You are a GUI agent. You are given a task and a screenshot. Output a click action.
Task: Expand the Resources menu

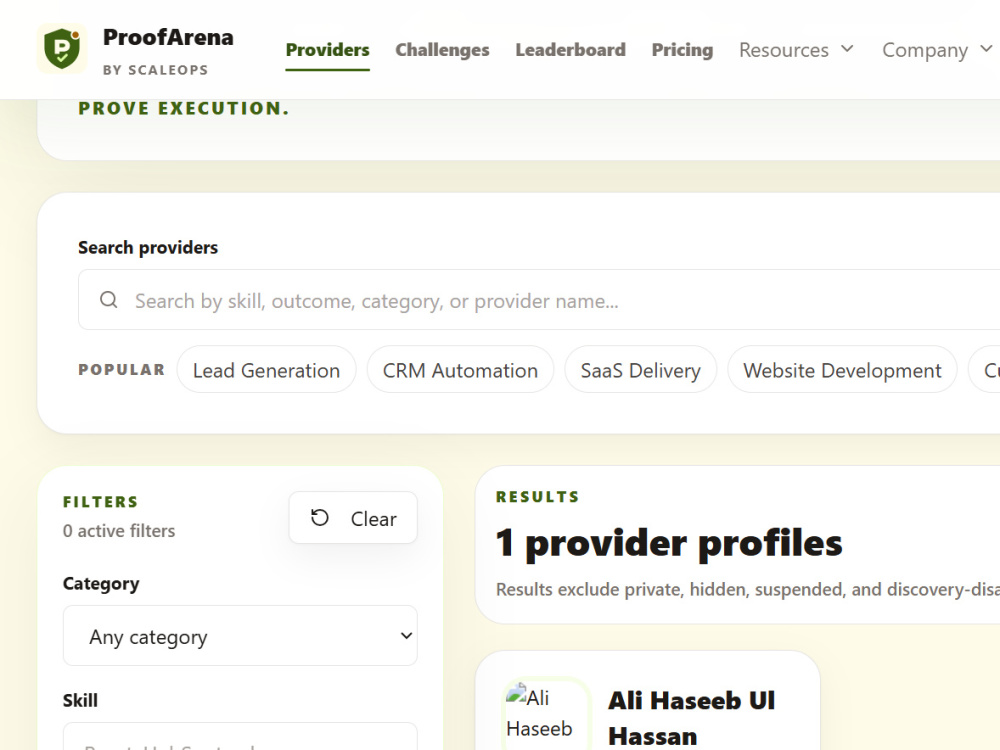click(x=796, y=50)
